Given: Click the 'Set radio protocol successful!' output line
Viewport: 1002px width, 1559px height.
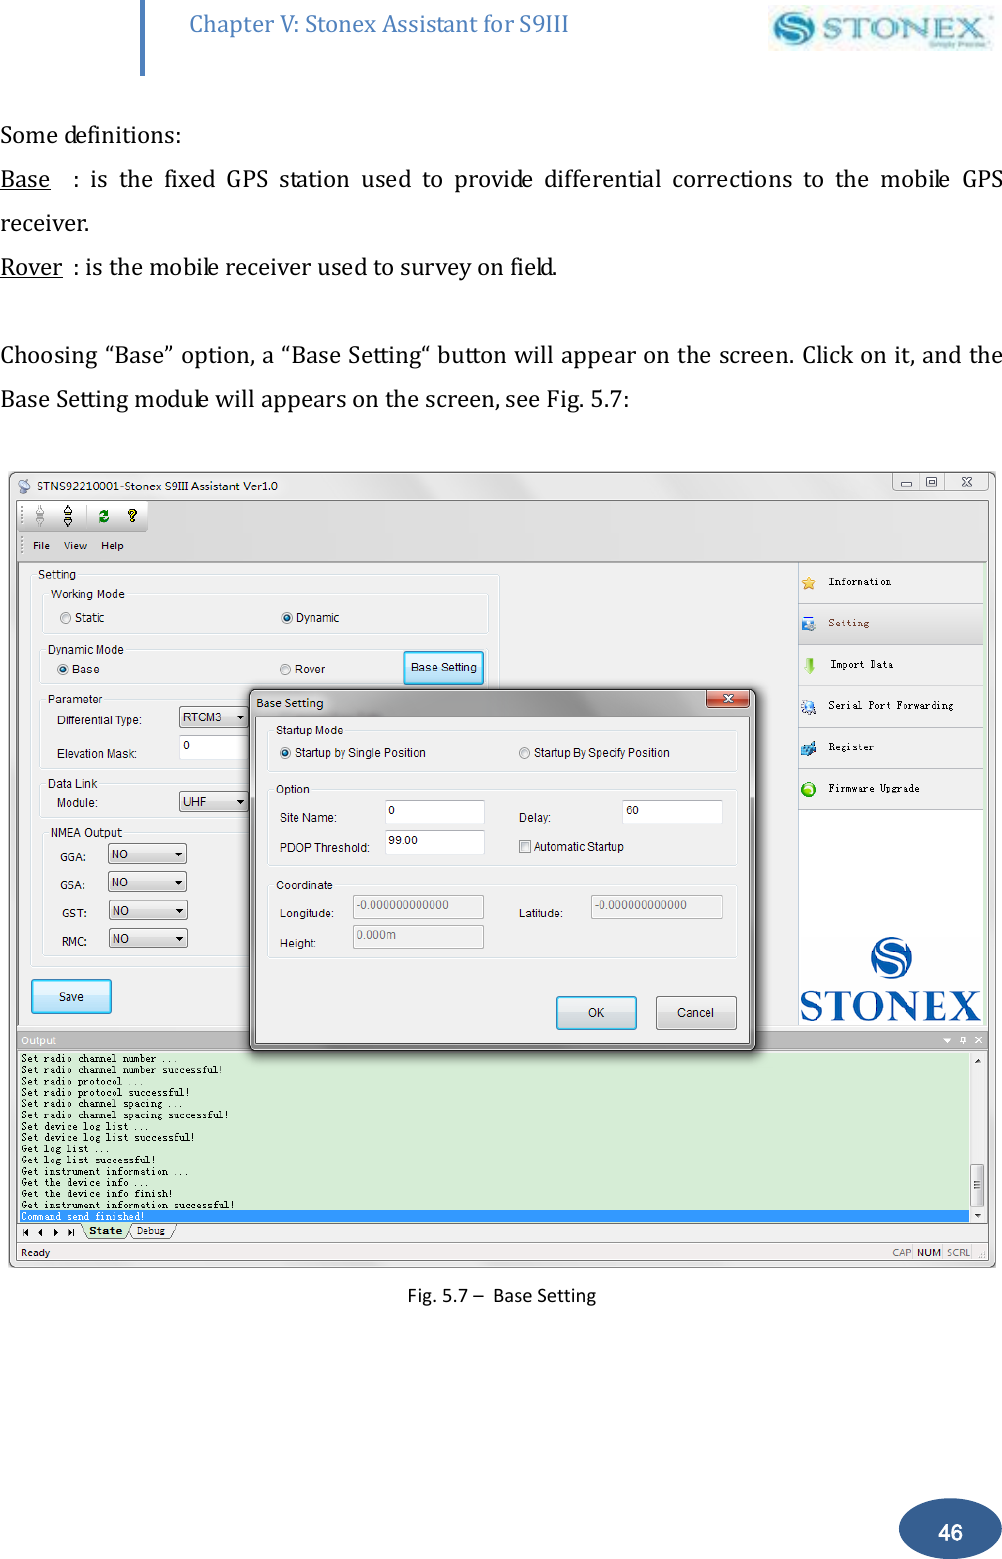Looking at the screenshot, I should click(105, 1093).
